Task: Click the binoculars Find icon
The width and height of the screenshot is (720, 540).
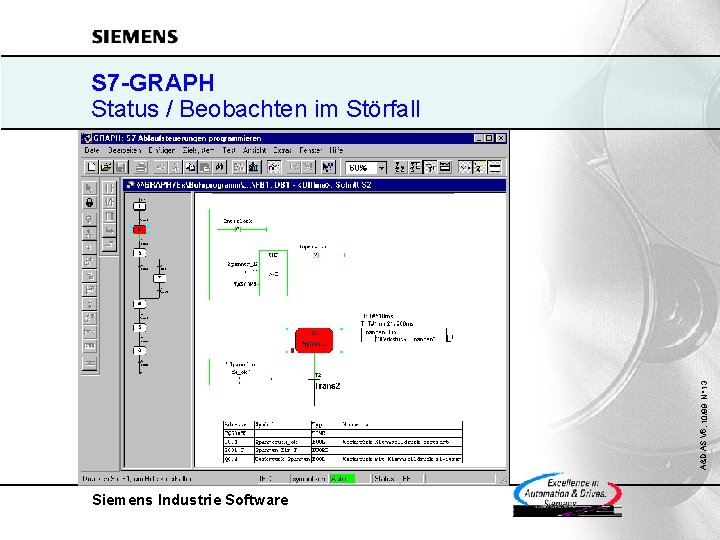Action: point(219,167)
